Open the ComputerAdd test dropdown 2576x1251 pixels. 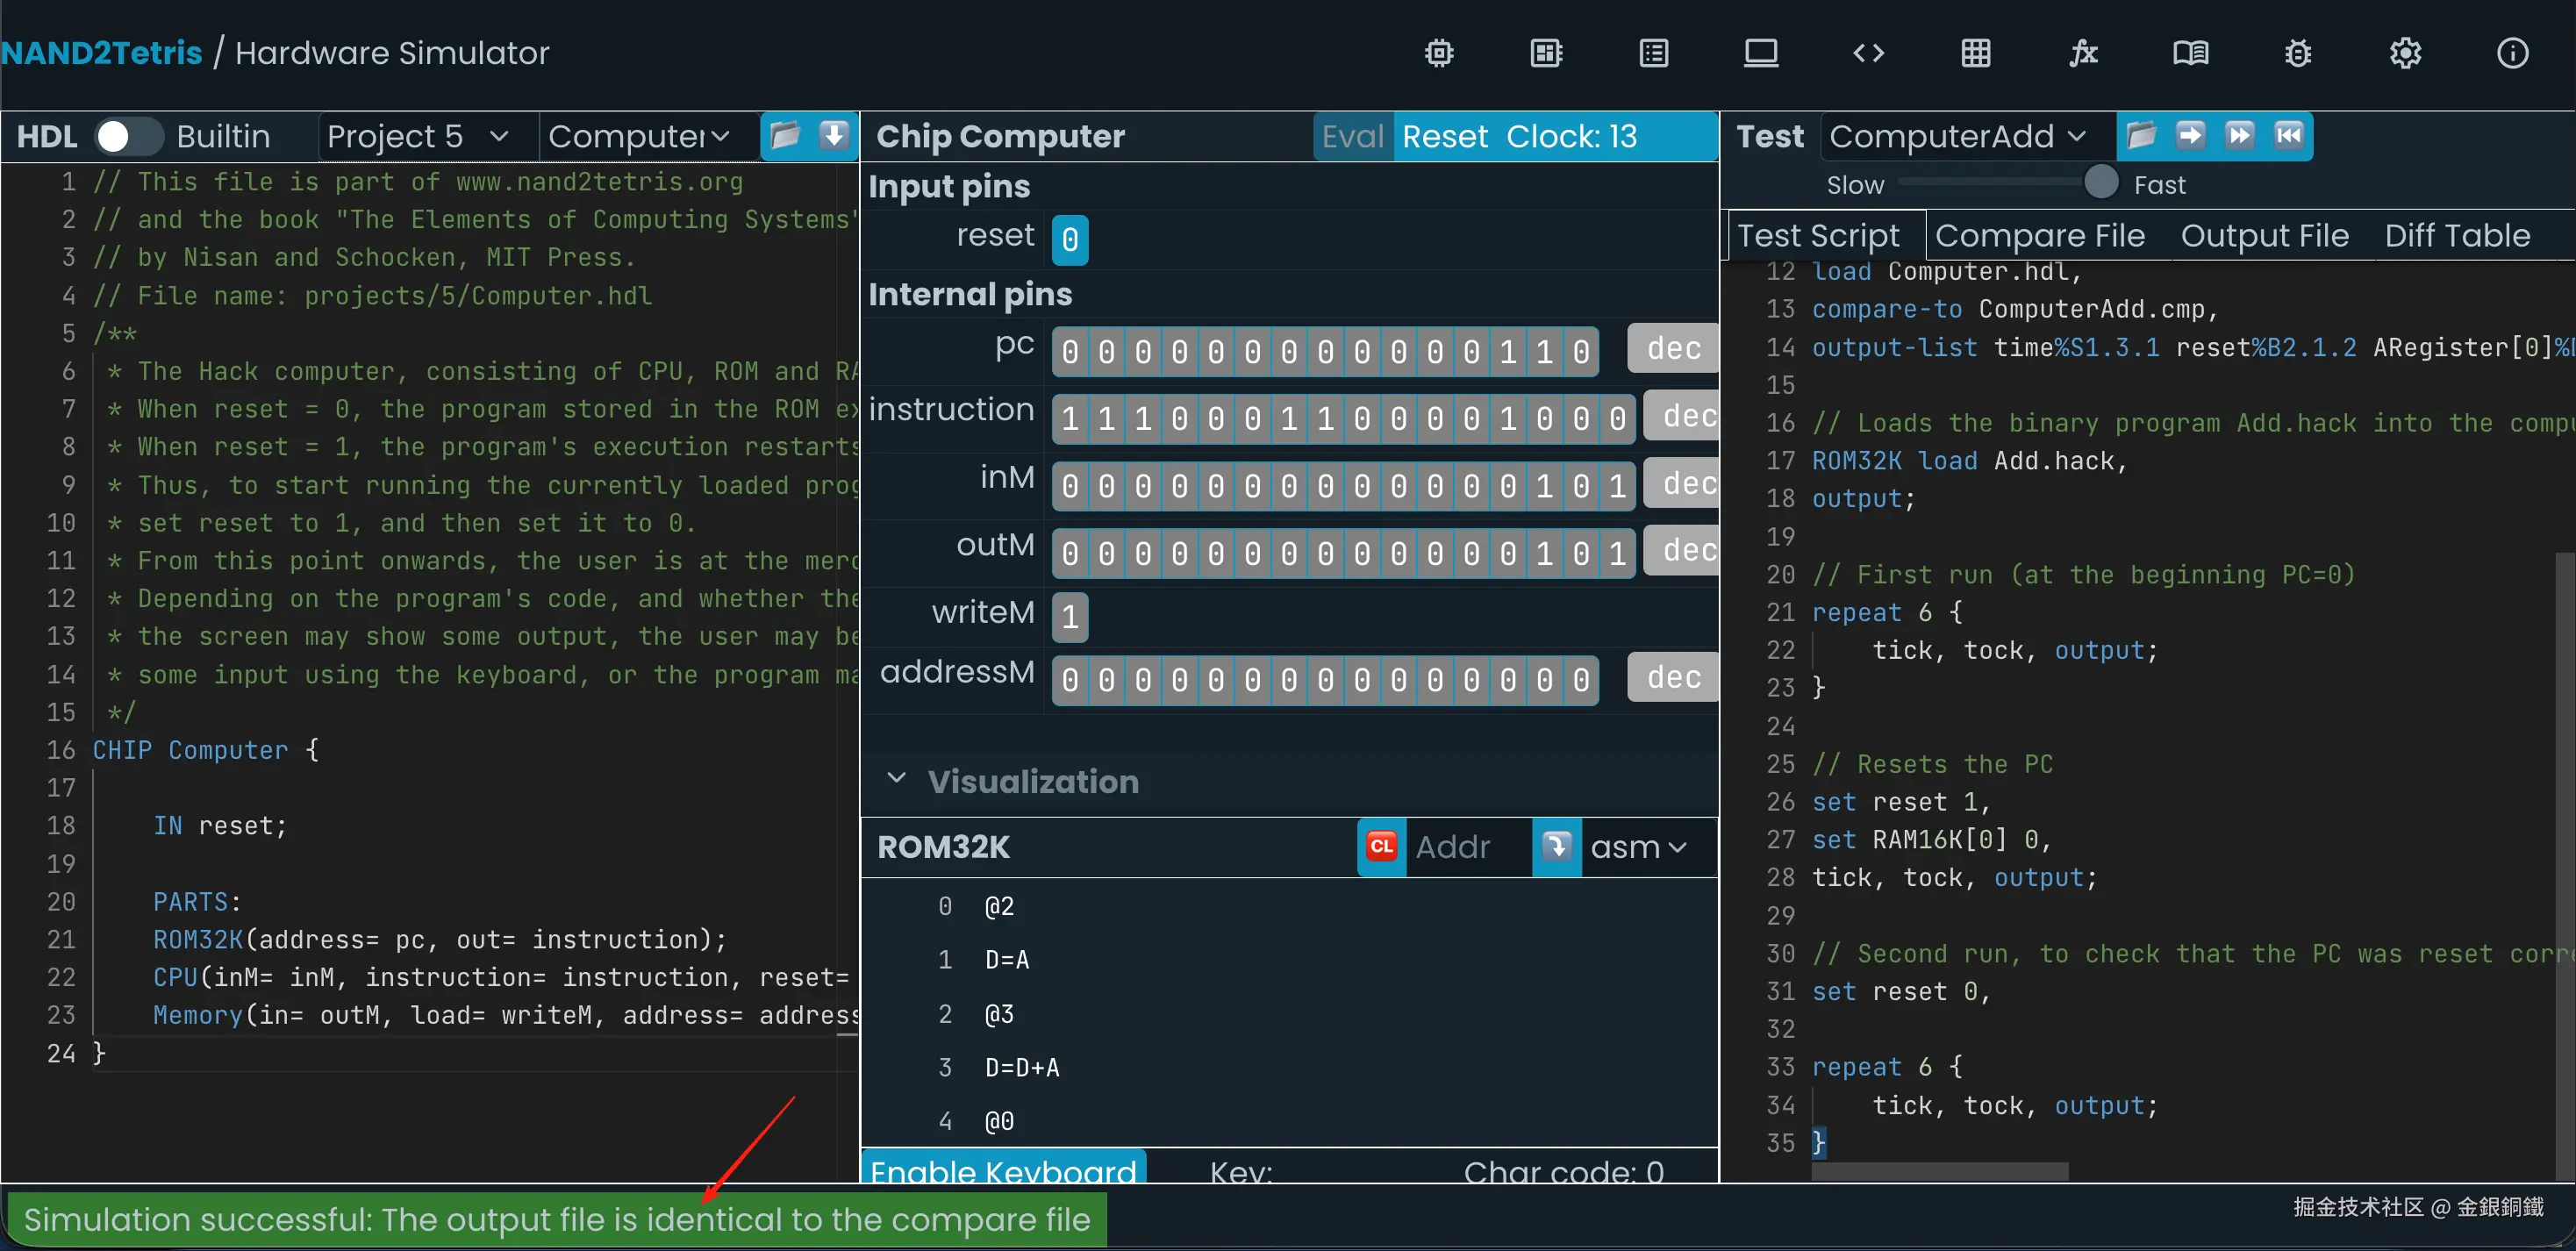coord(1958,136)
